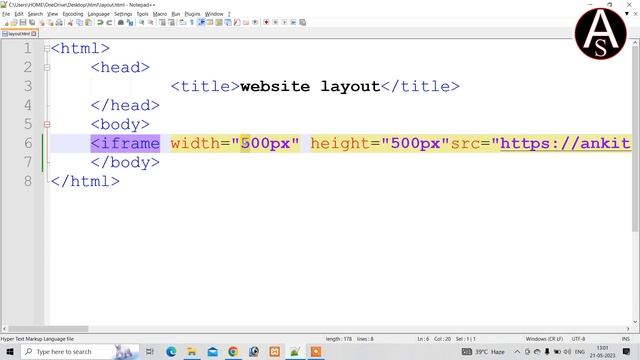This screenshot has height=360, width=640.
Task: Open the Document Map panel icon
Action: point(219,22)
